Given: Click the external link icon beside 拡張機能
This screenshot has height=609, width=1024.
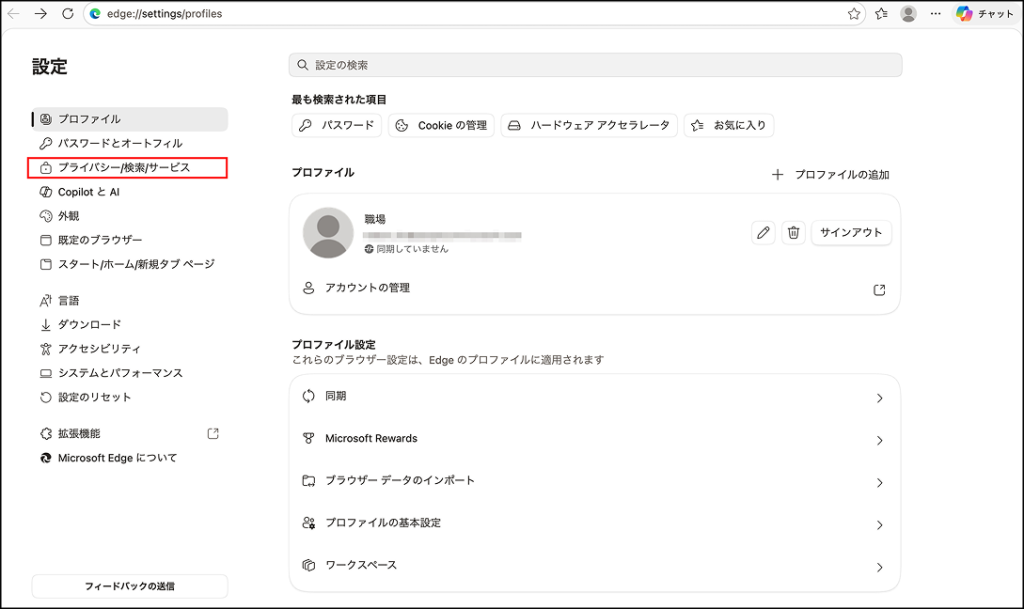Looking at the screenshot, I should point(213,433).
